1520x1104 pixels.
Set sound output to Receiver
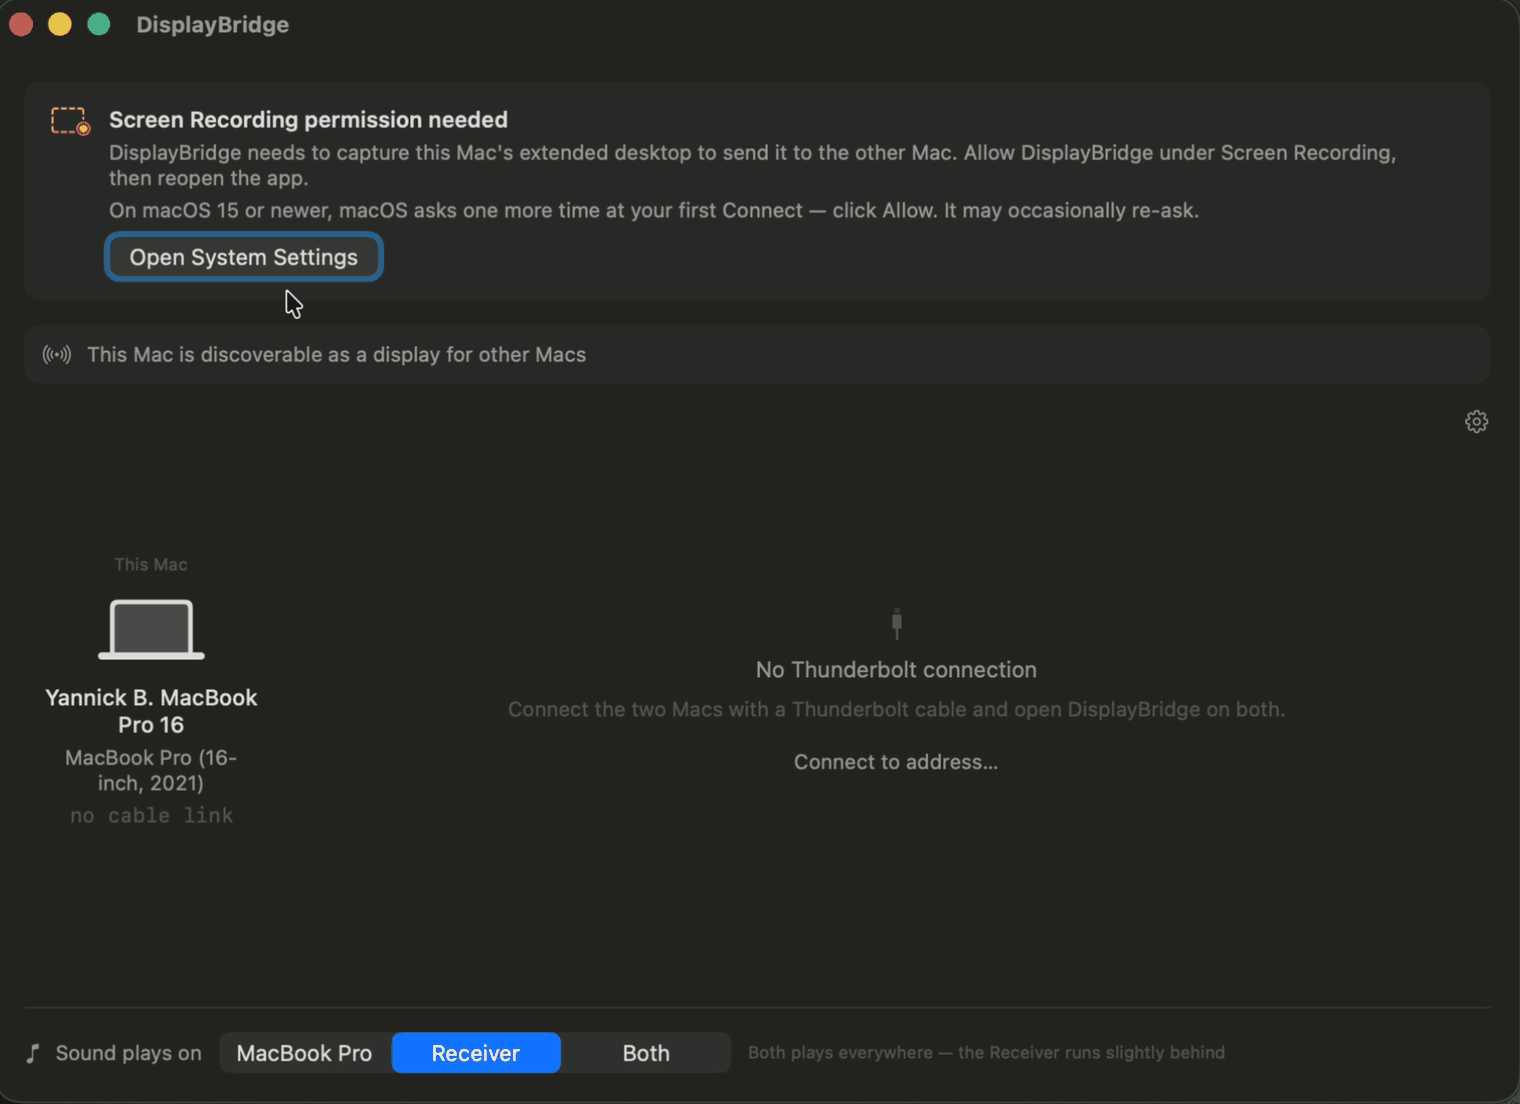(476, 1053)
